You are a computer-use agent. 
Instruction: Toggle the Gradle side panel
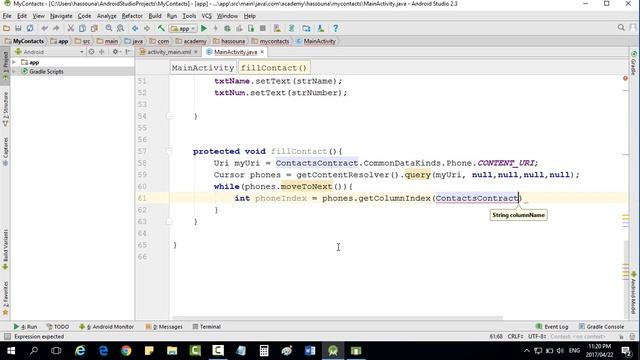[633, 63]
